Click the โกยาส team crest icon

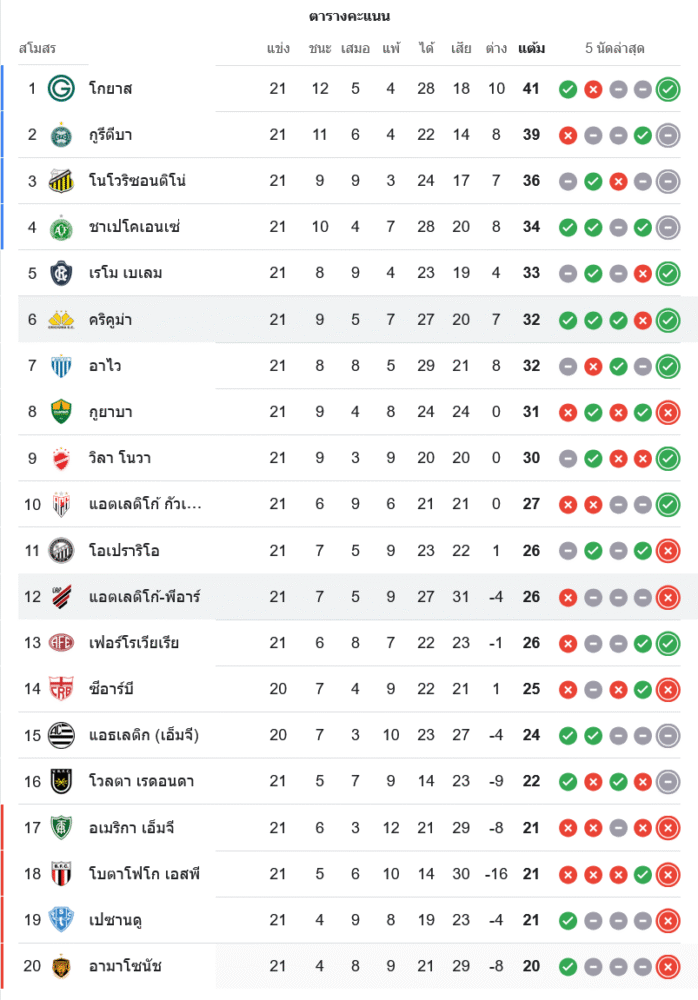coord(62,89)
